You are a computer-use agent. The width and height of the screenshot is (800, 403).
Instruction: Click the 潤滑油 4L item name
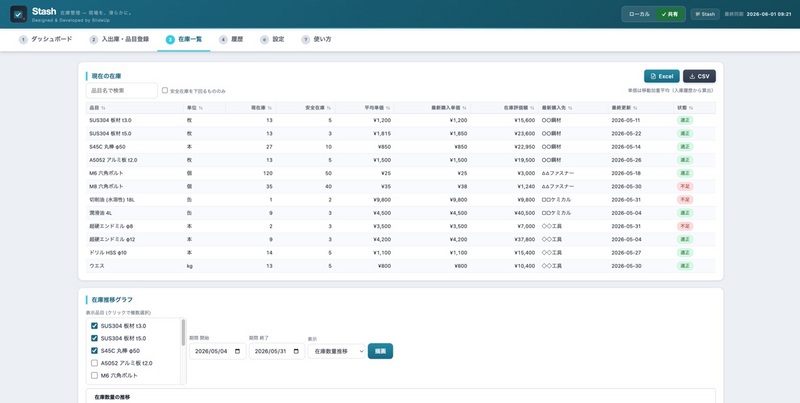(x=101, y=213)
